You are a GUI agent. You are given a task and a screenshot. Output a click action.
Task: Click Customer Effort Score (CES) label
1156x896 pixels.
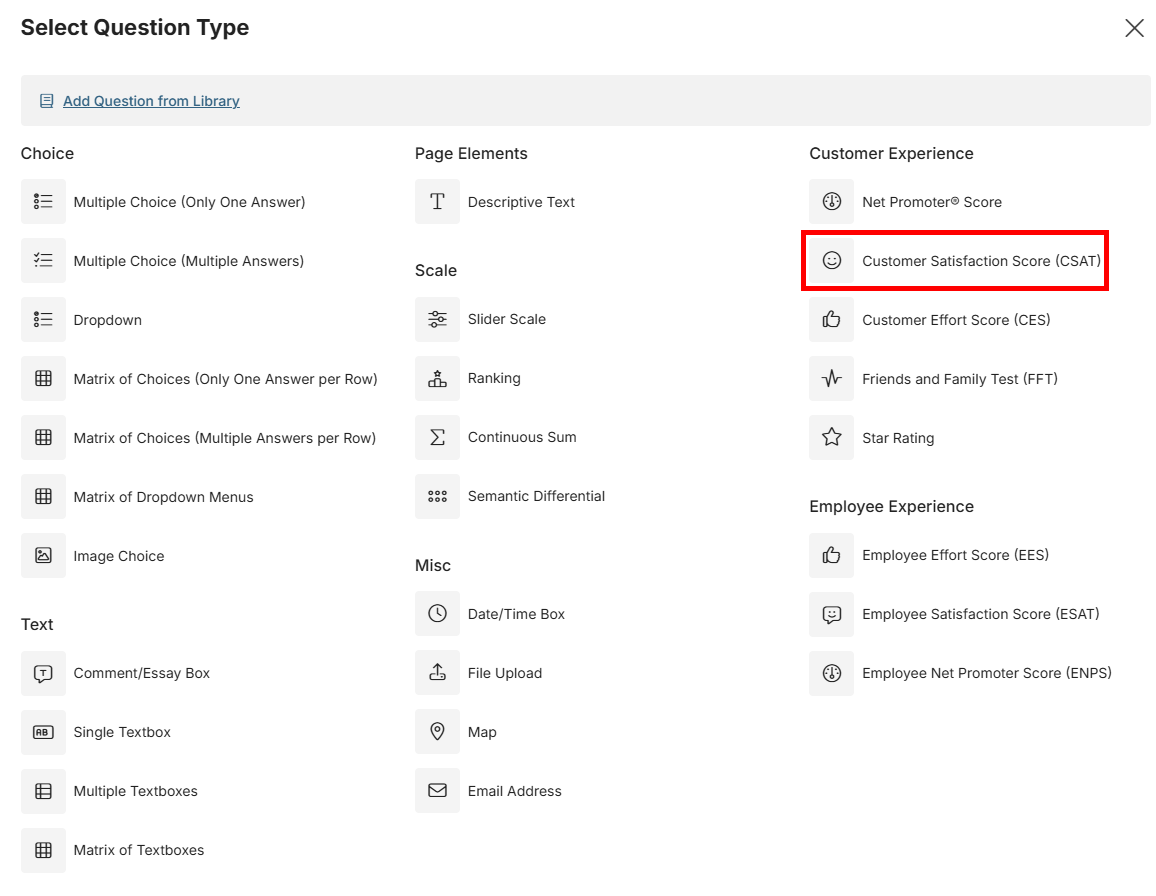tap(956, 320)
